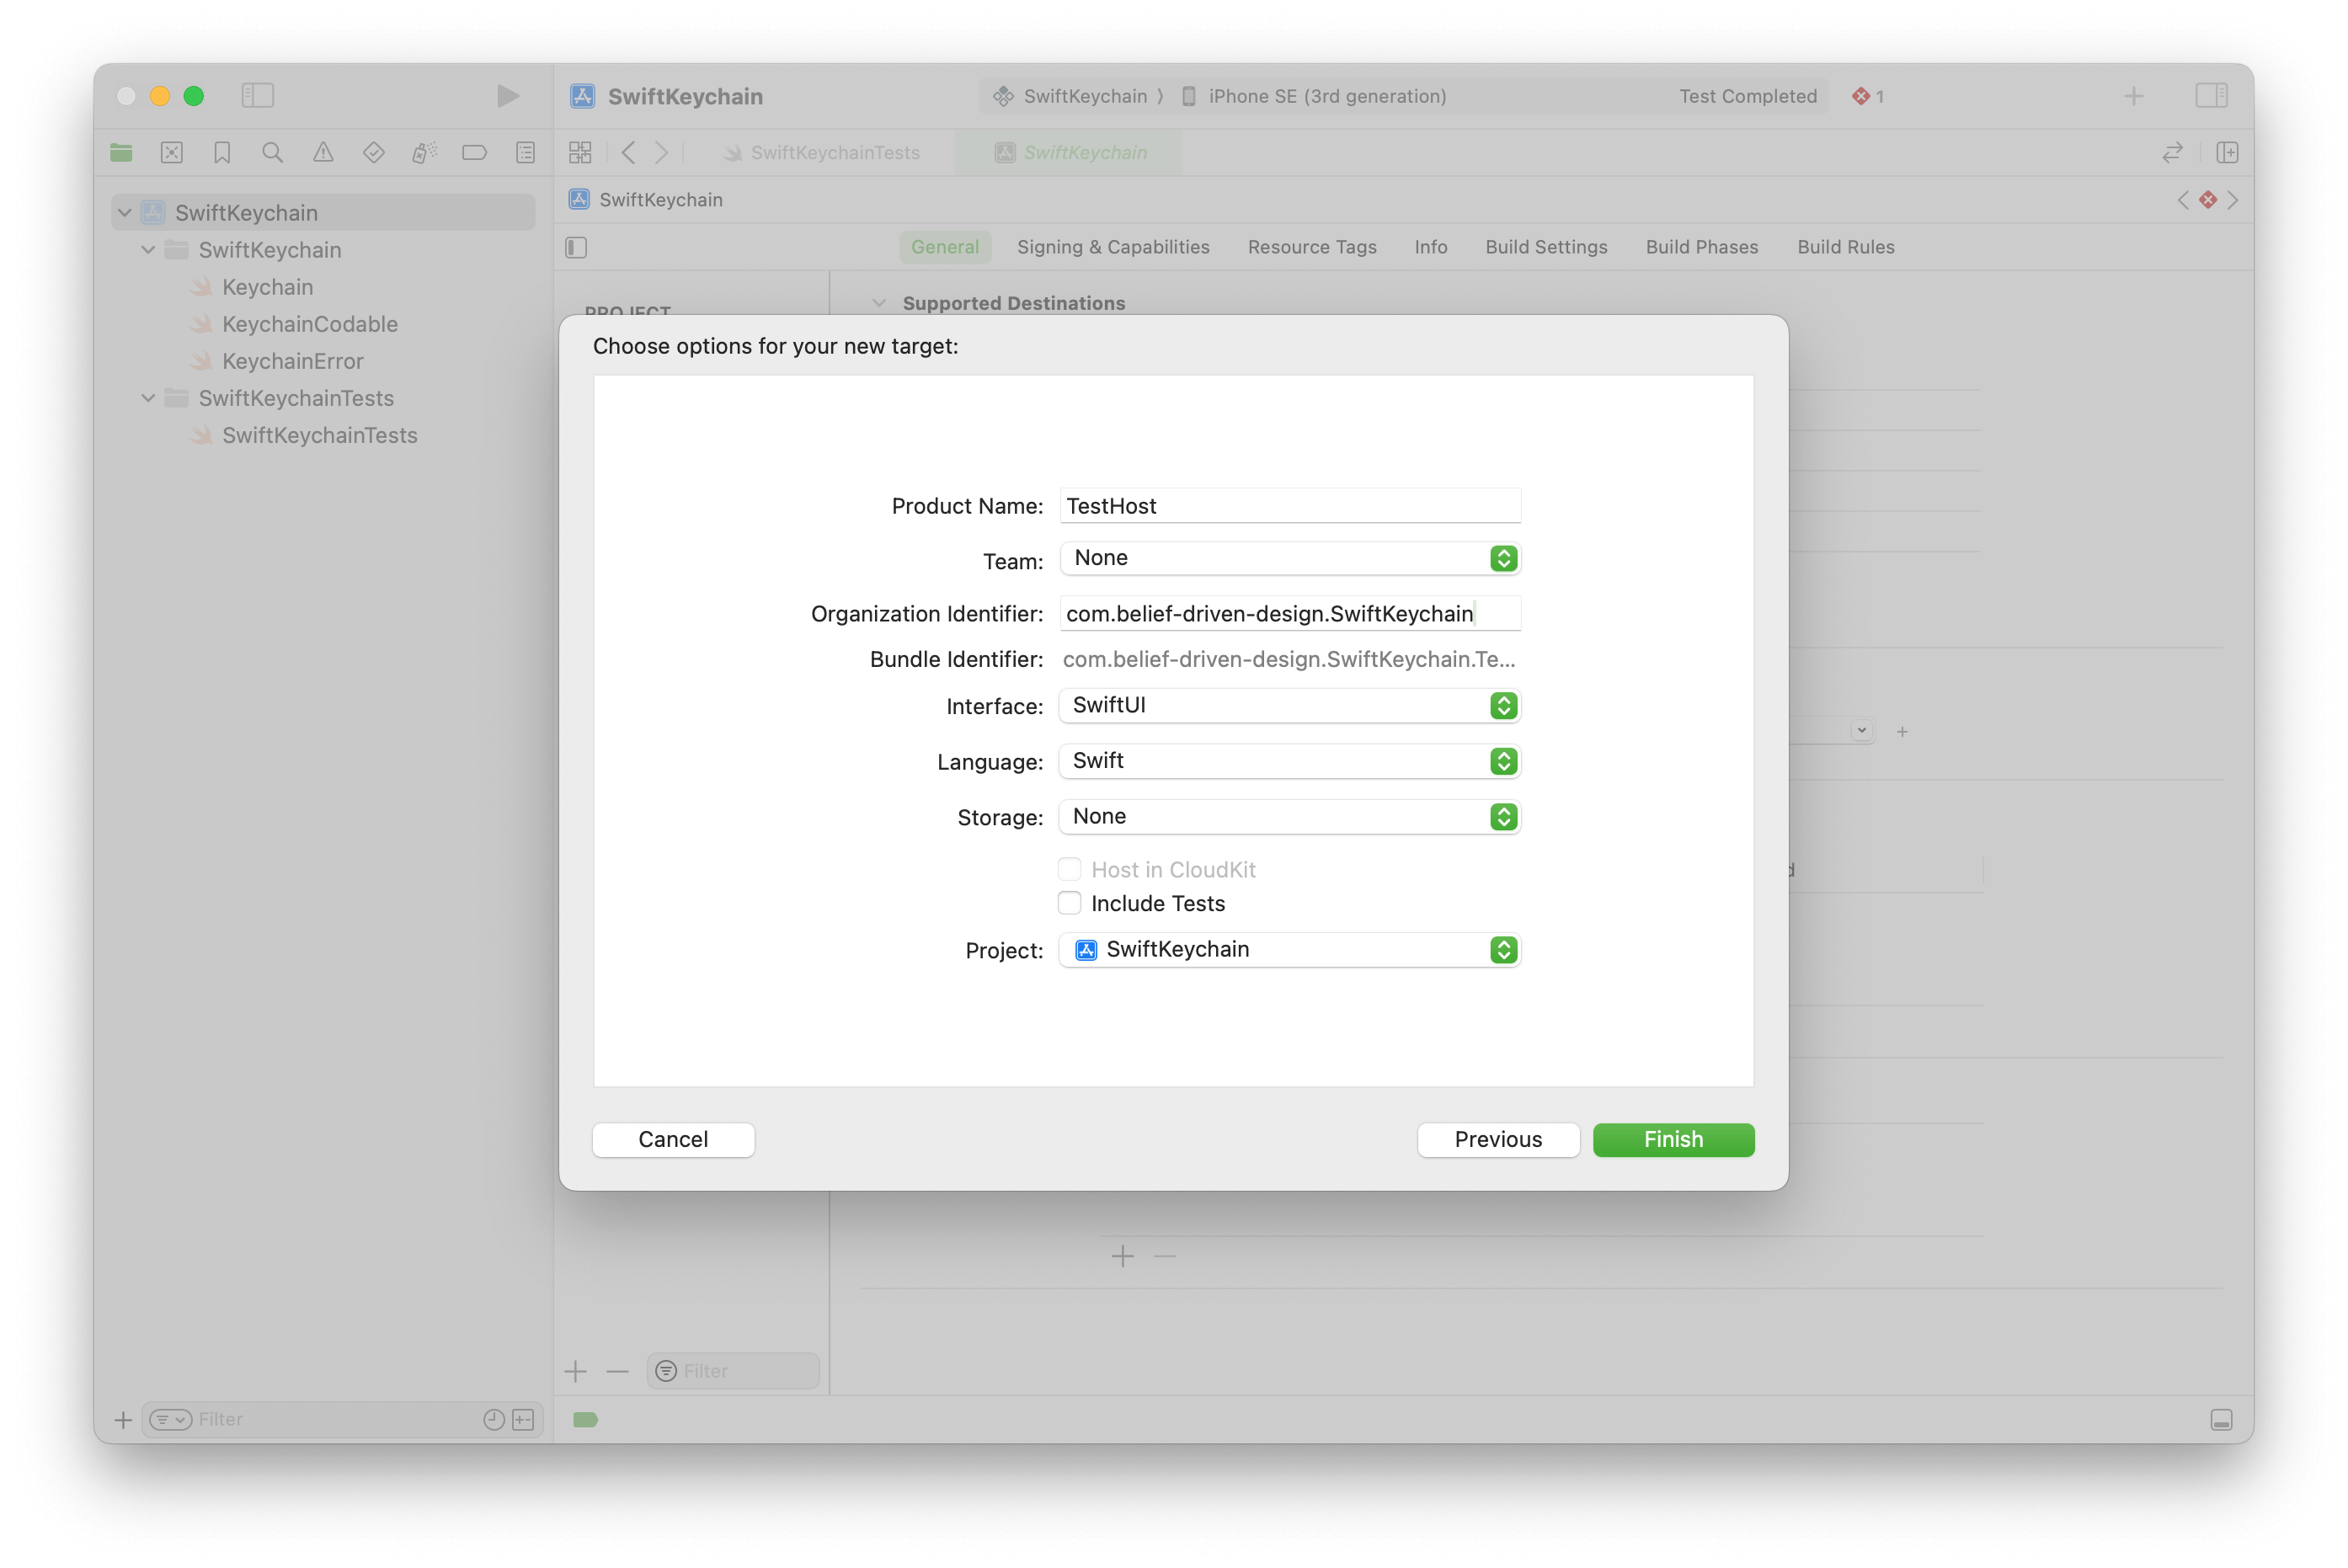The height and width of the screenshot is (1568, 2348).
Task: Open the Bookmark navigator icon
Action: (x=222, y=152)
